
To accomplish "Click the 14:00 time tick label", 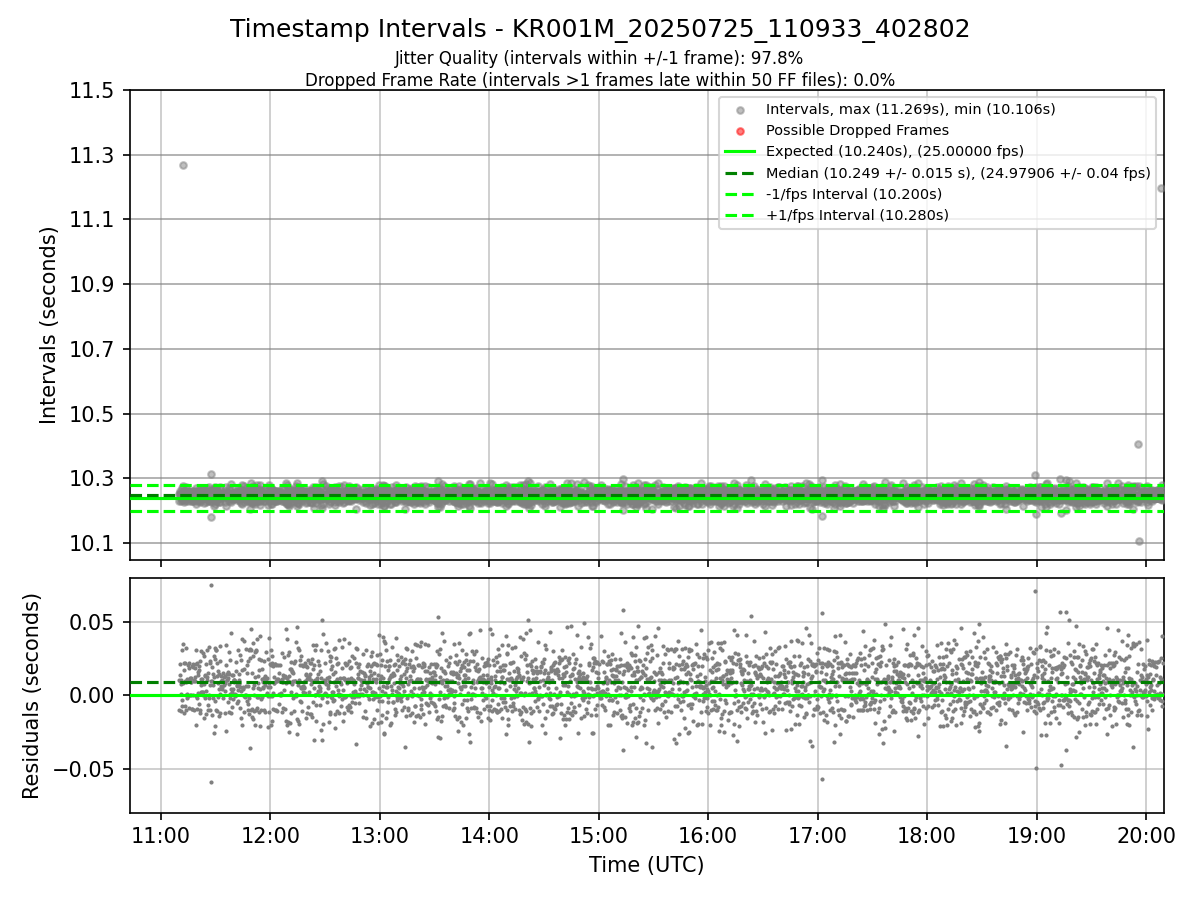I will (489, 836).
